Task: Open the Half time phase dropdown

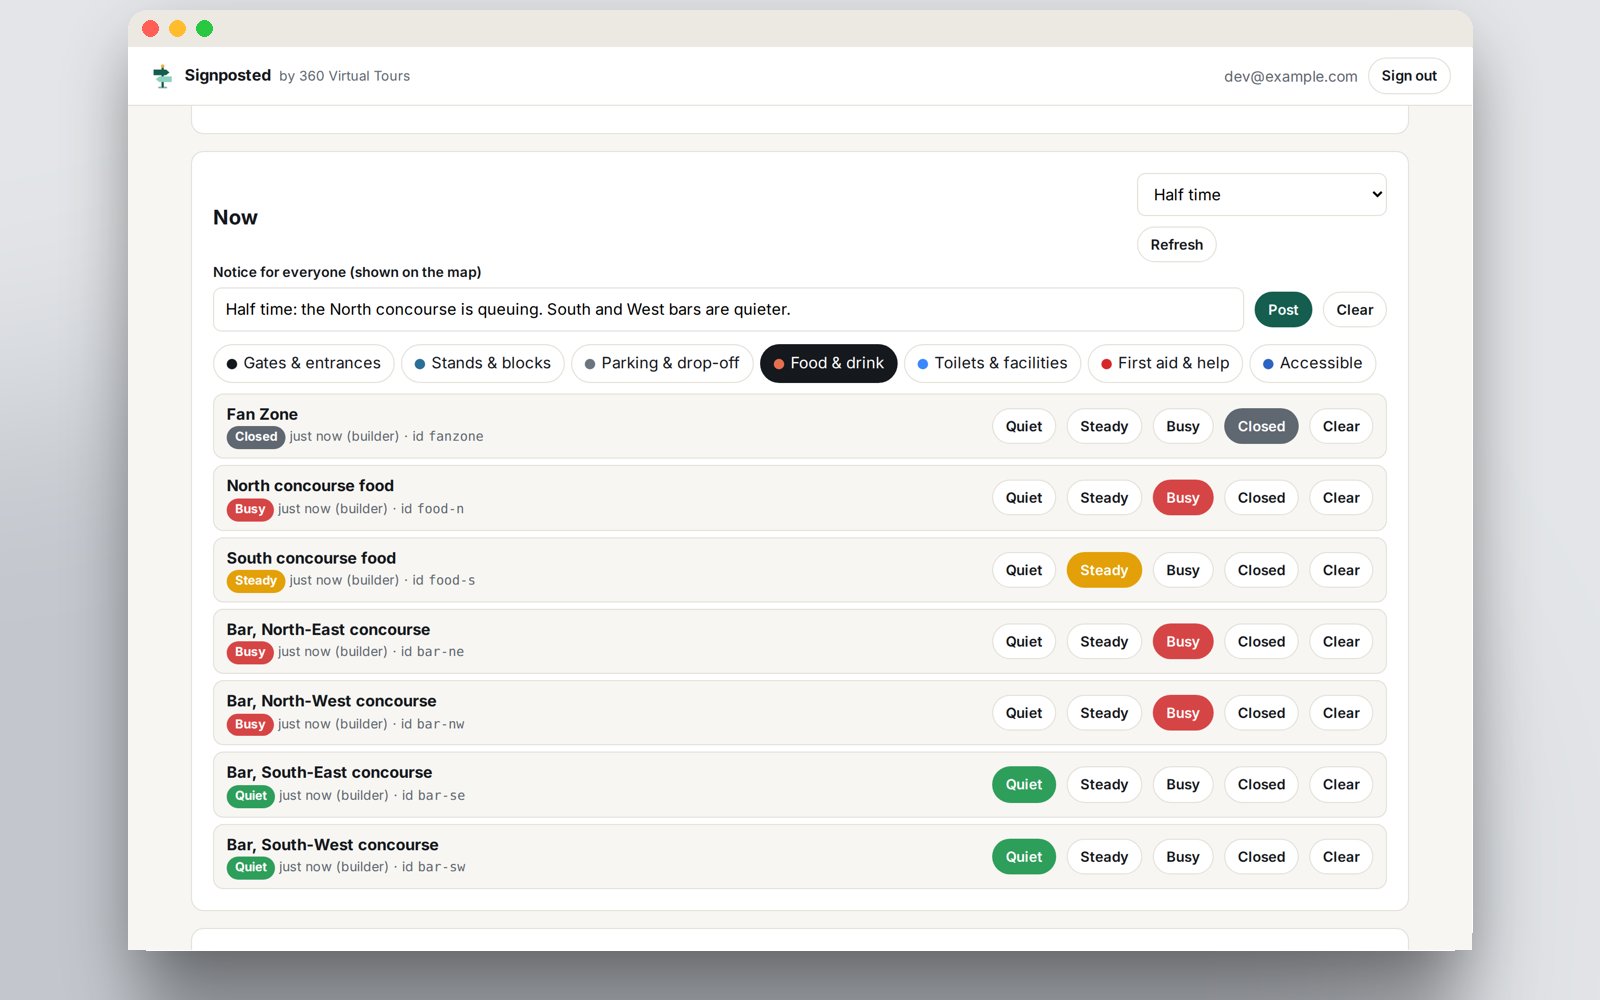Action: [1261, 195]
